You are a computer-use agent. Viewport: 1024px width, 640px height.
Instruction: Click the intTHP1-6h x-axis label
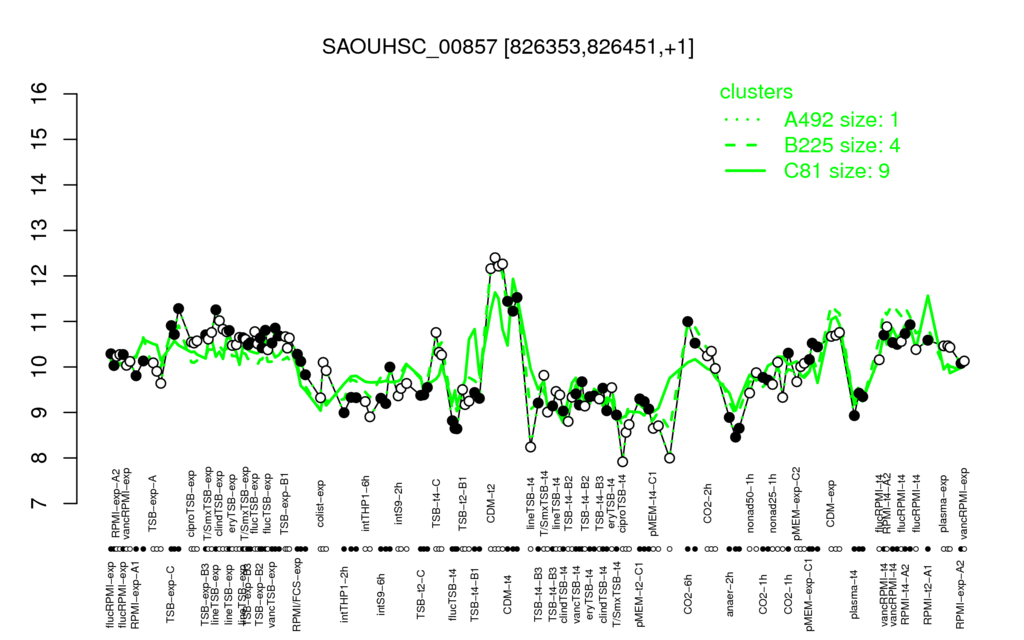click(x=366, y=502)
